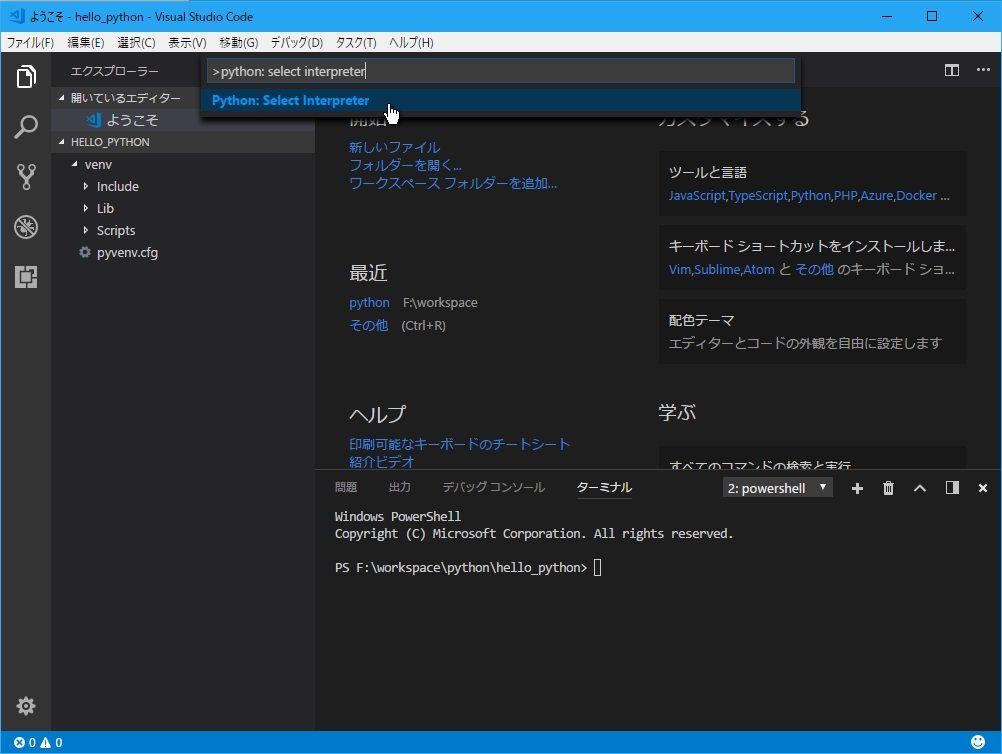Click the JavaScript link under ツールと言語
Screen dimensions: 1002x754
697,196
